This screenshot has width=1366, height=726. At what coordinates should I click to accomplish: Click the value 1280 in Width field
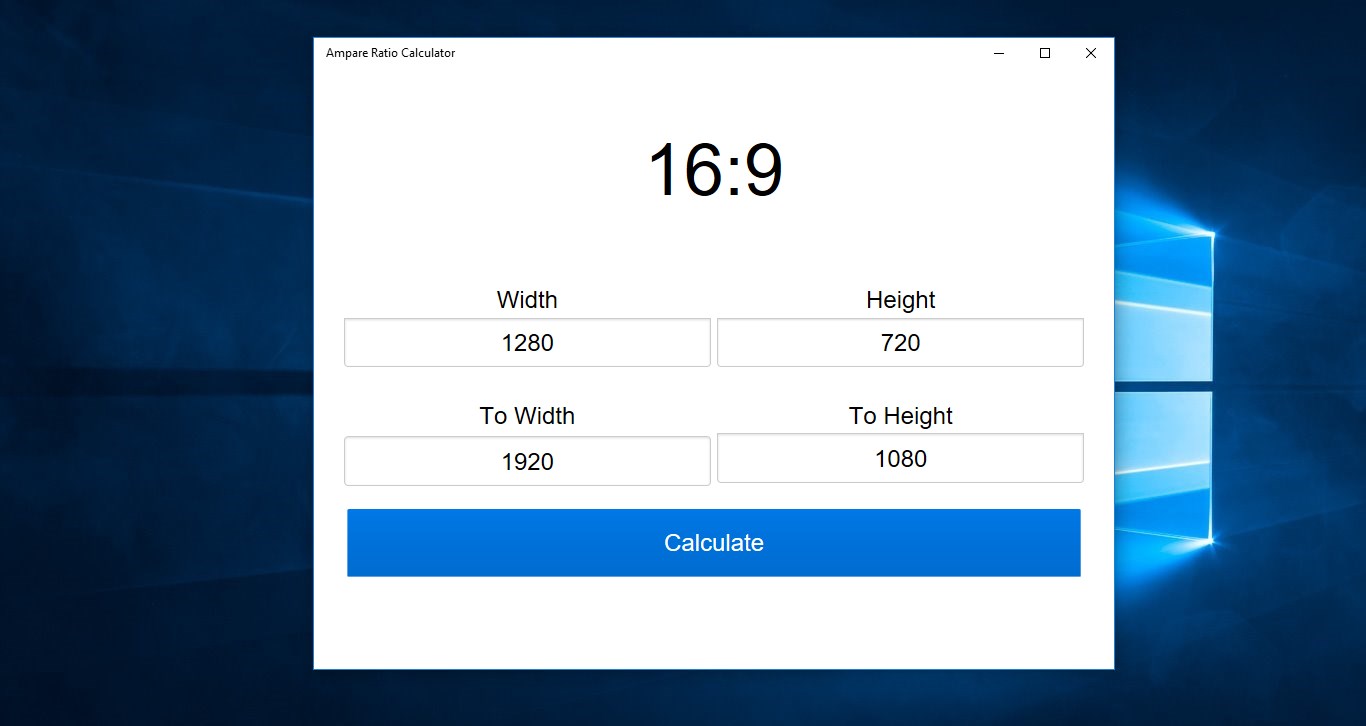click(527, 342)
